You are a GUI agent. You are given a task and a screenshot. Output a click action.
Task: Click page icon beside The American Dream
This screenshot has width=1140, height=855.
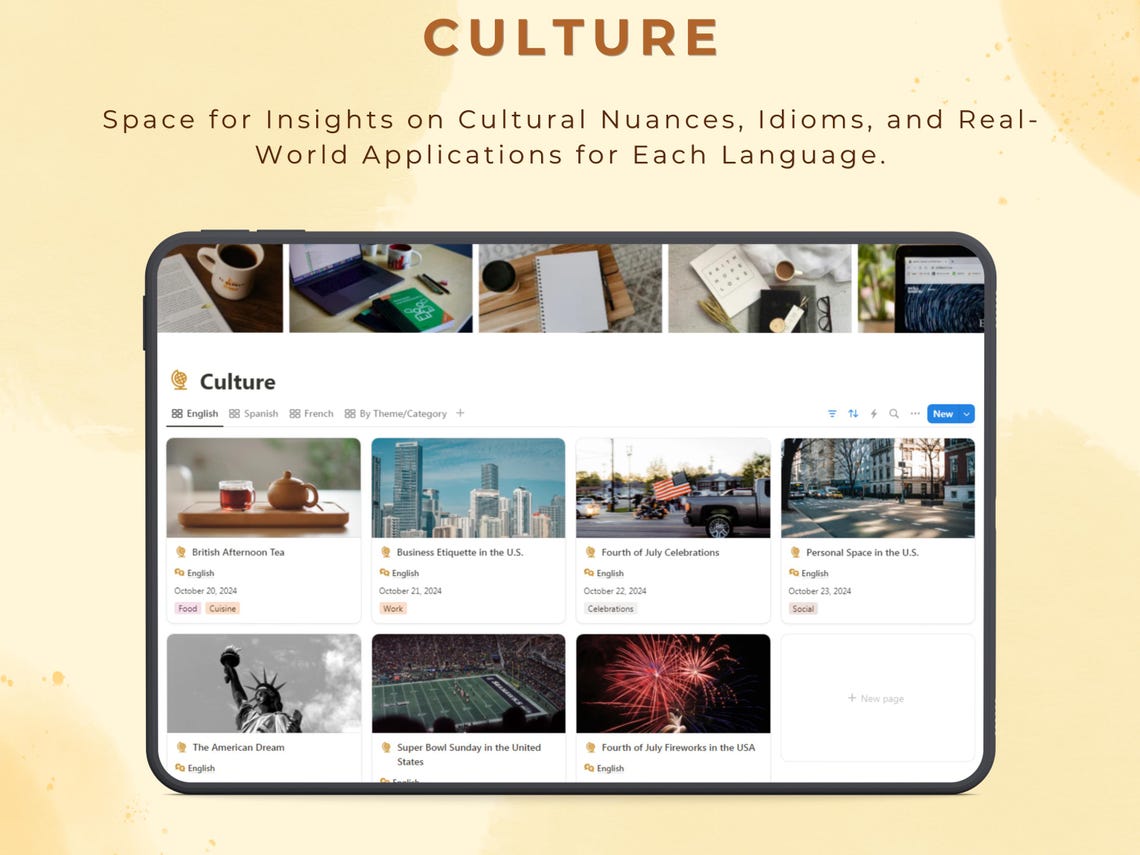tap(182, 747)
